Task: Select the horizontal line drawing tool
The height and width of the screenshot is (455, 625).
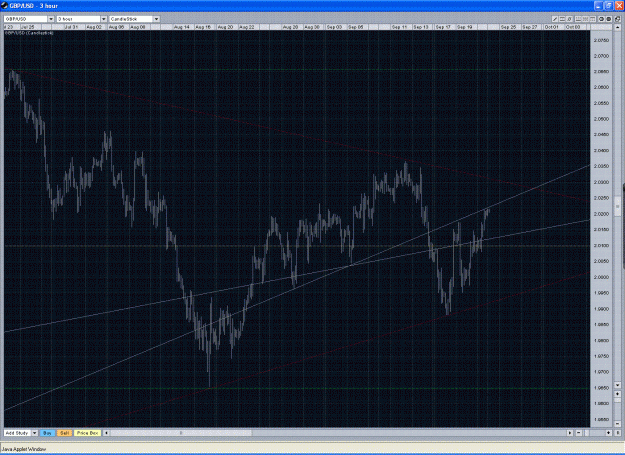Action: tap(562, 19)
